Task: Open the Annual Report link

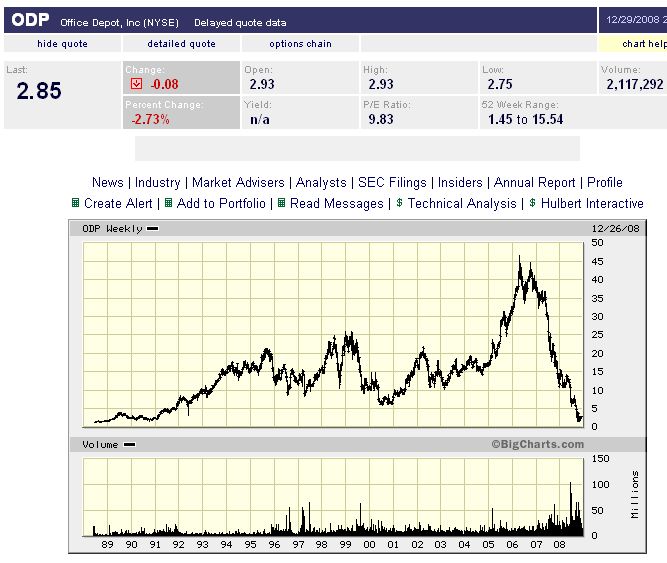Action: [534, 182]
